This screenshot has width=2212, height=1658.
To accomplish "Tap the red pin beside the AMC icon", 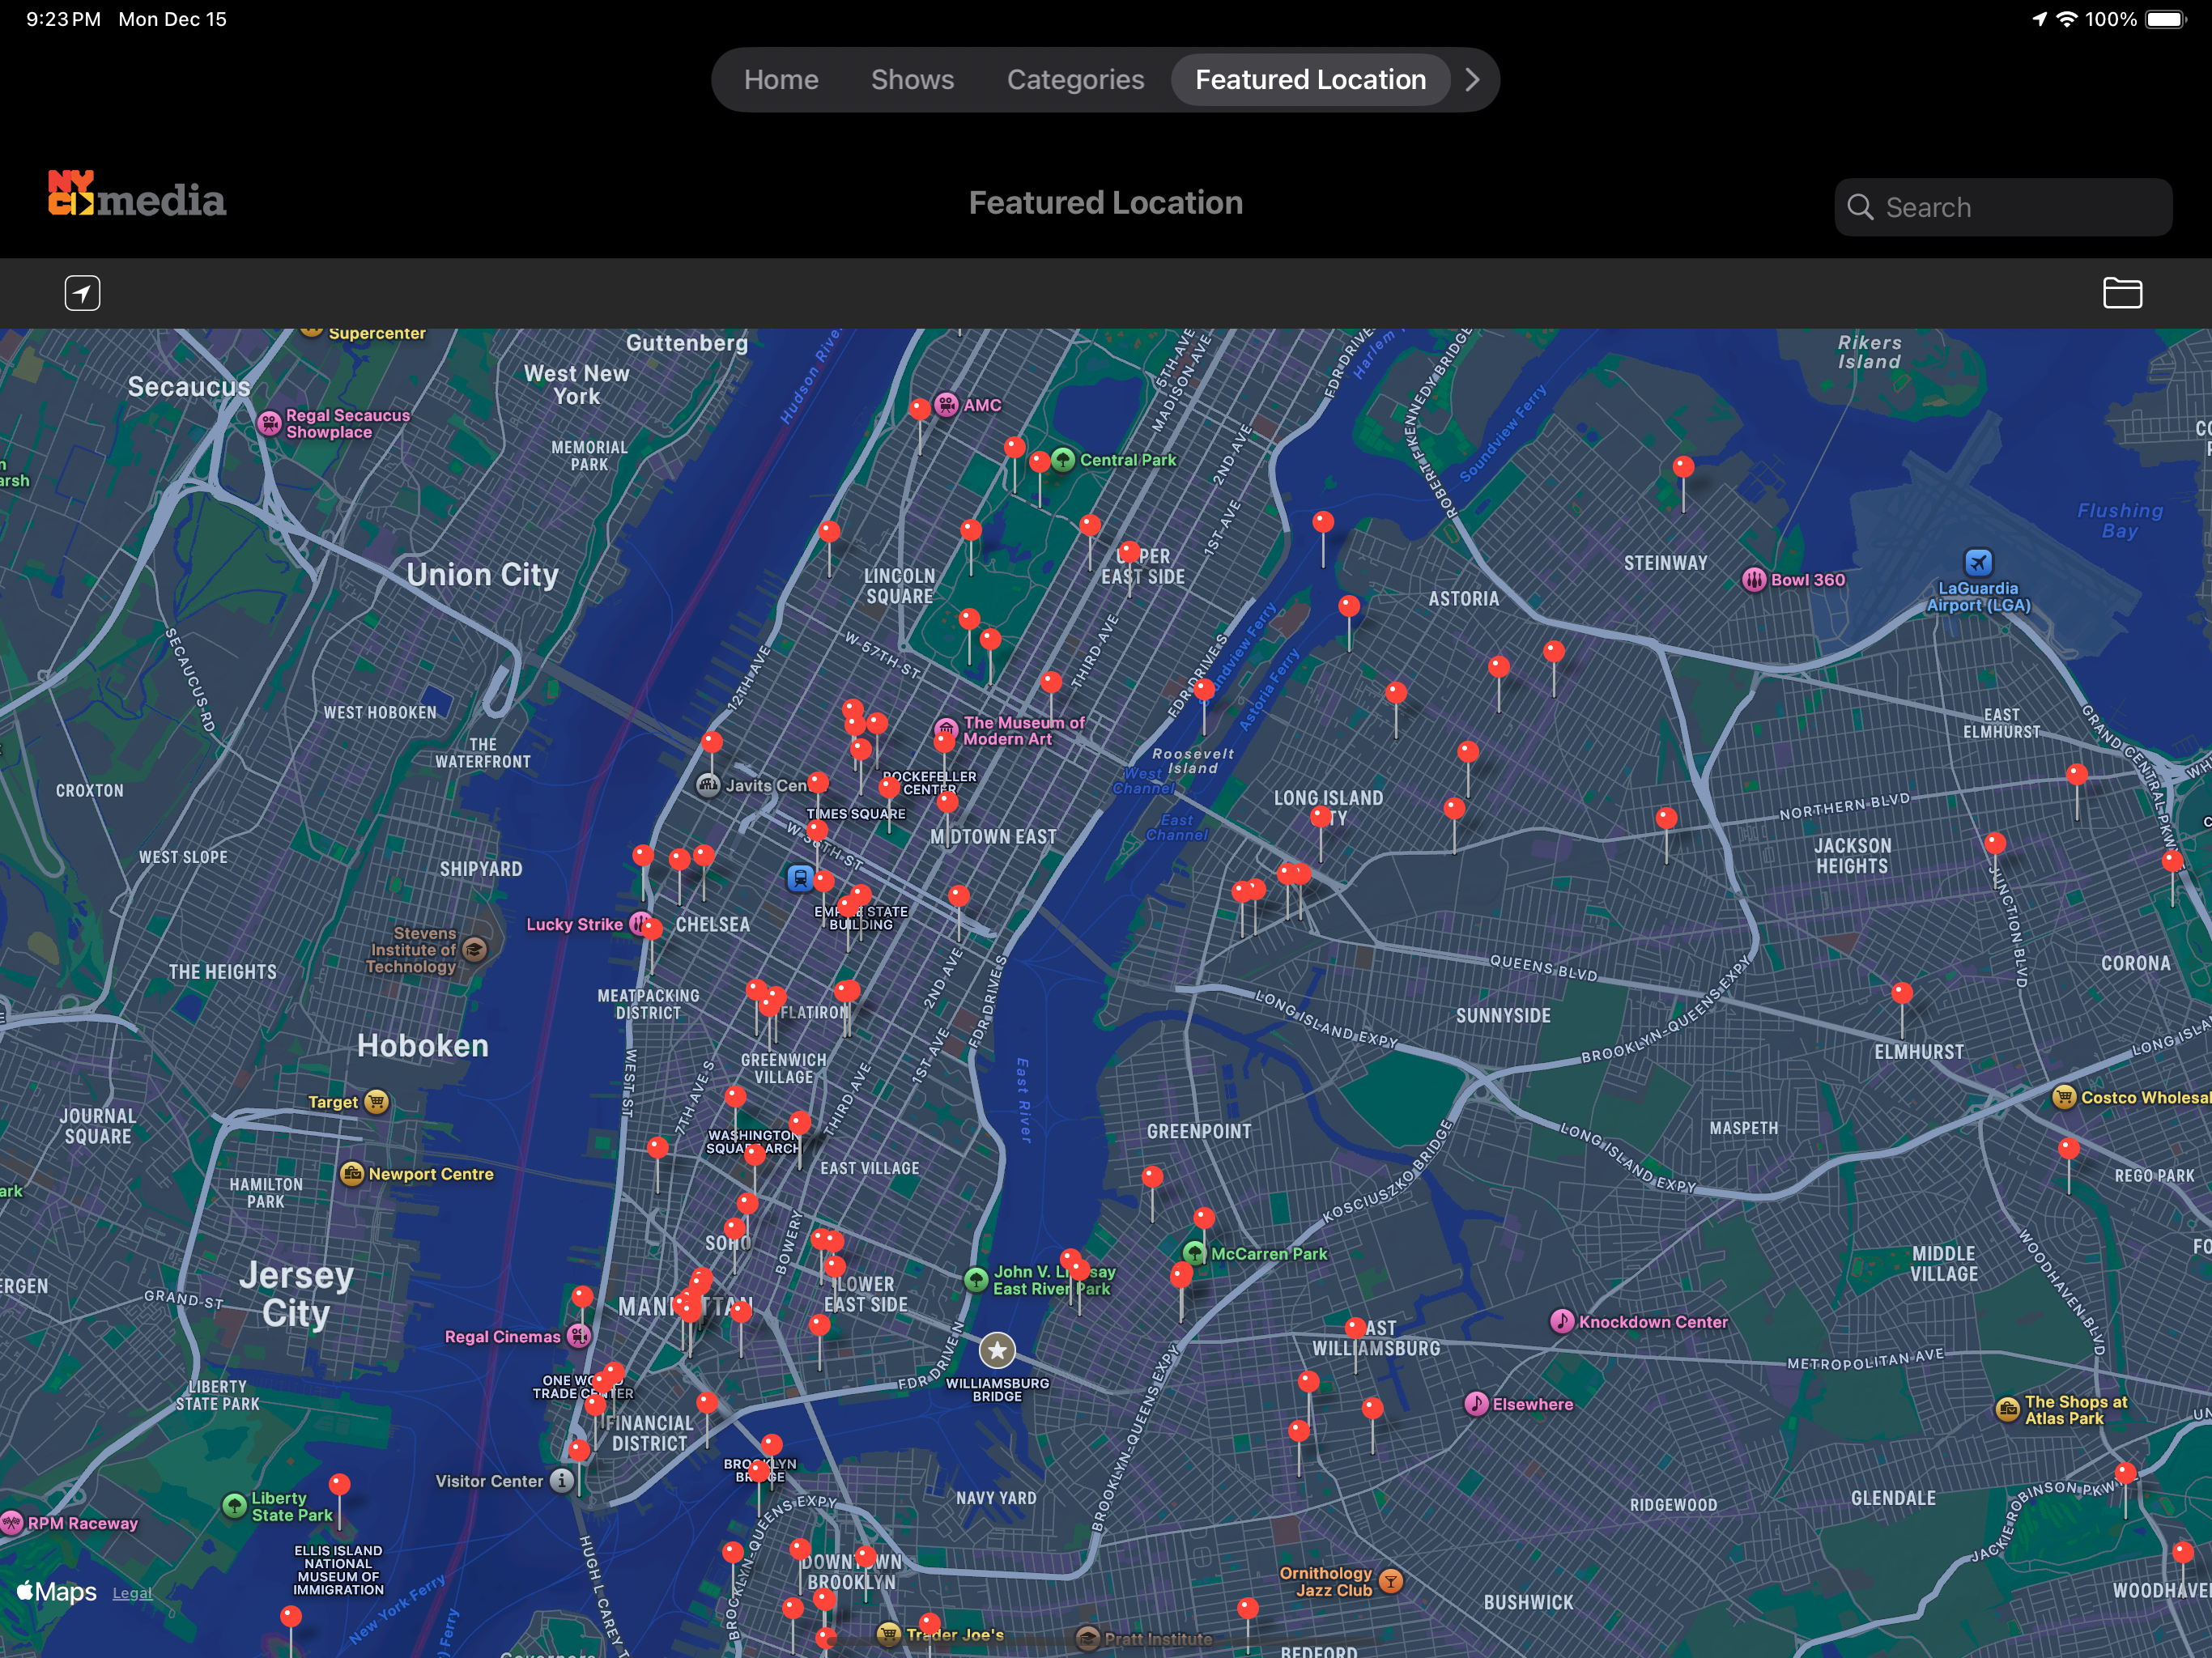I will coord(920,408).
